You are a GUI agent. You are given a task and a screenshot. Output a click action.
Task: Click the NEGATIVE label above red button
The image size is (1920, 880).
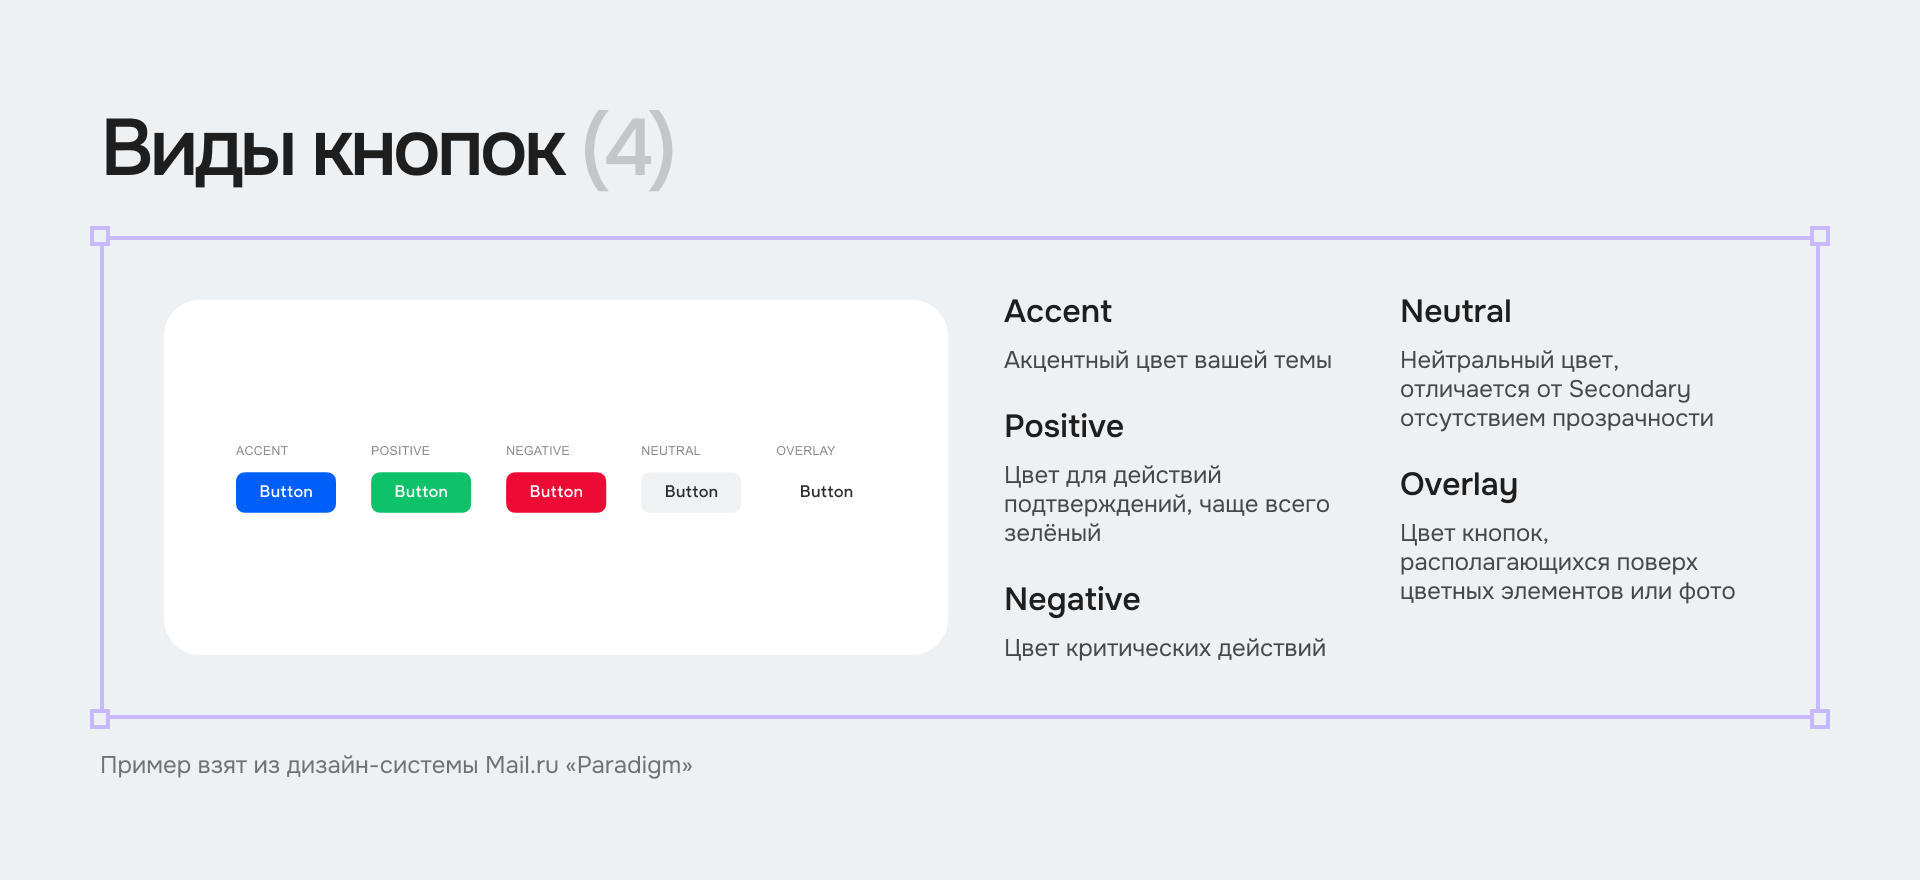pos(537,451)
